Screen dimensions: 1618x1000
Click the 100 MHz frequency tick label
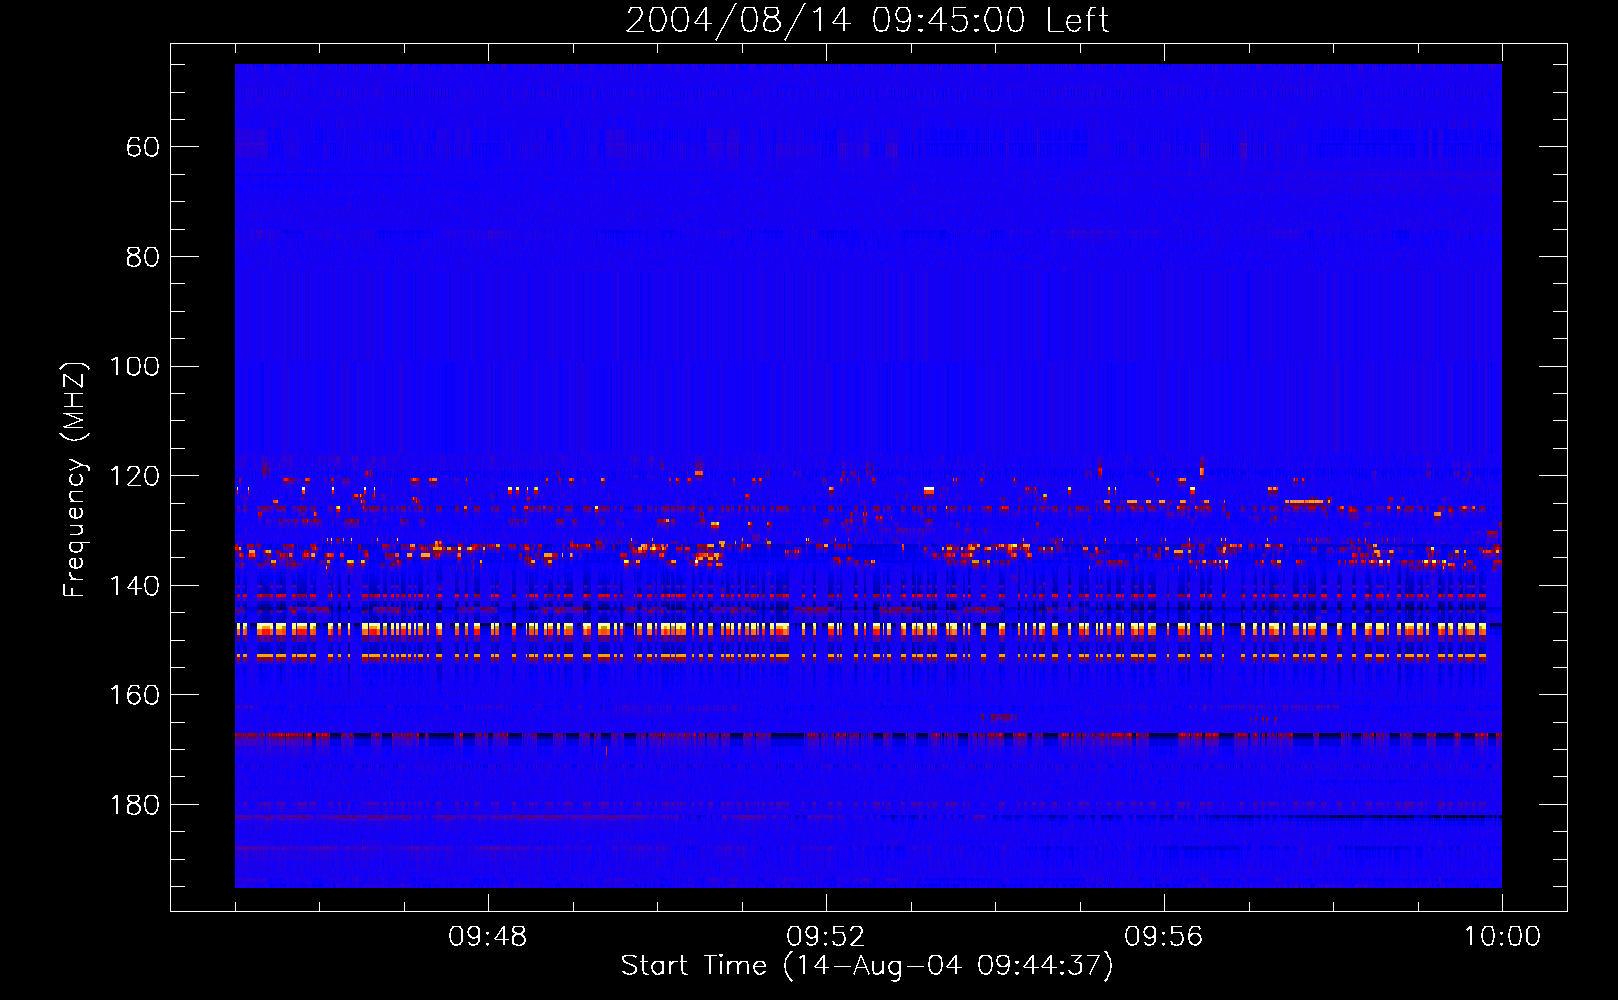(x=134, y=367)
